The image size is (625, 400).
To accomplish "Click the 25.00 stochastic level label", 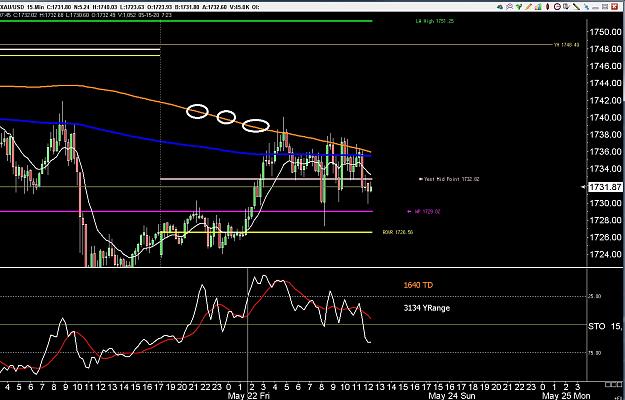I will 595,296.
